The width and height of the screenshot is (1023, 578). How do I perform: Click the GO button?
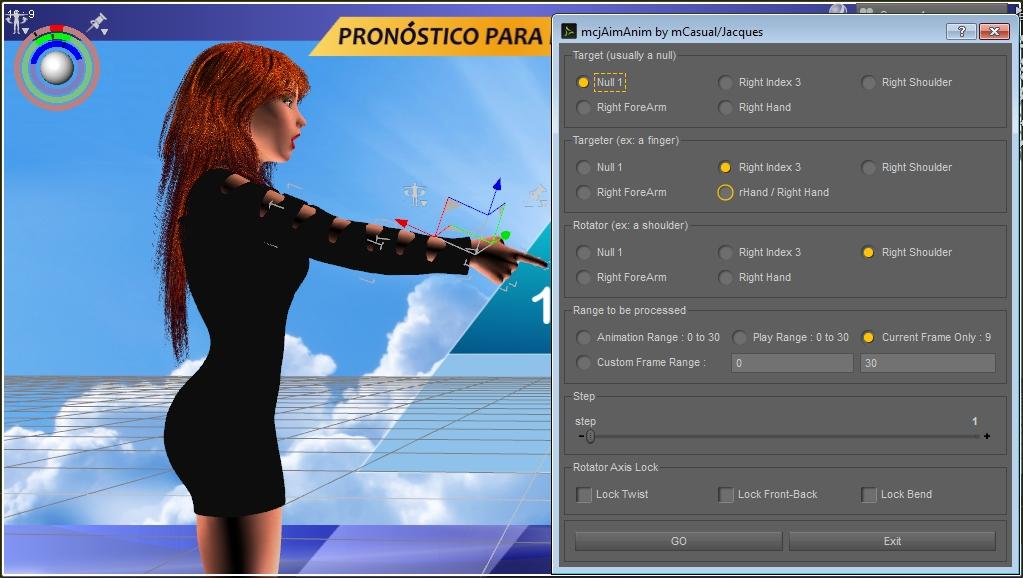tap(679, 541)
